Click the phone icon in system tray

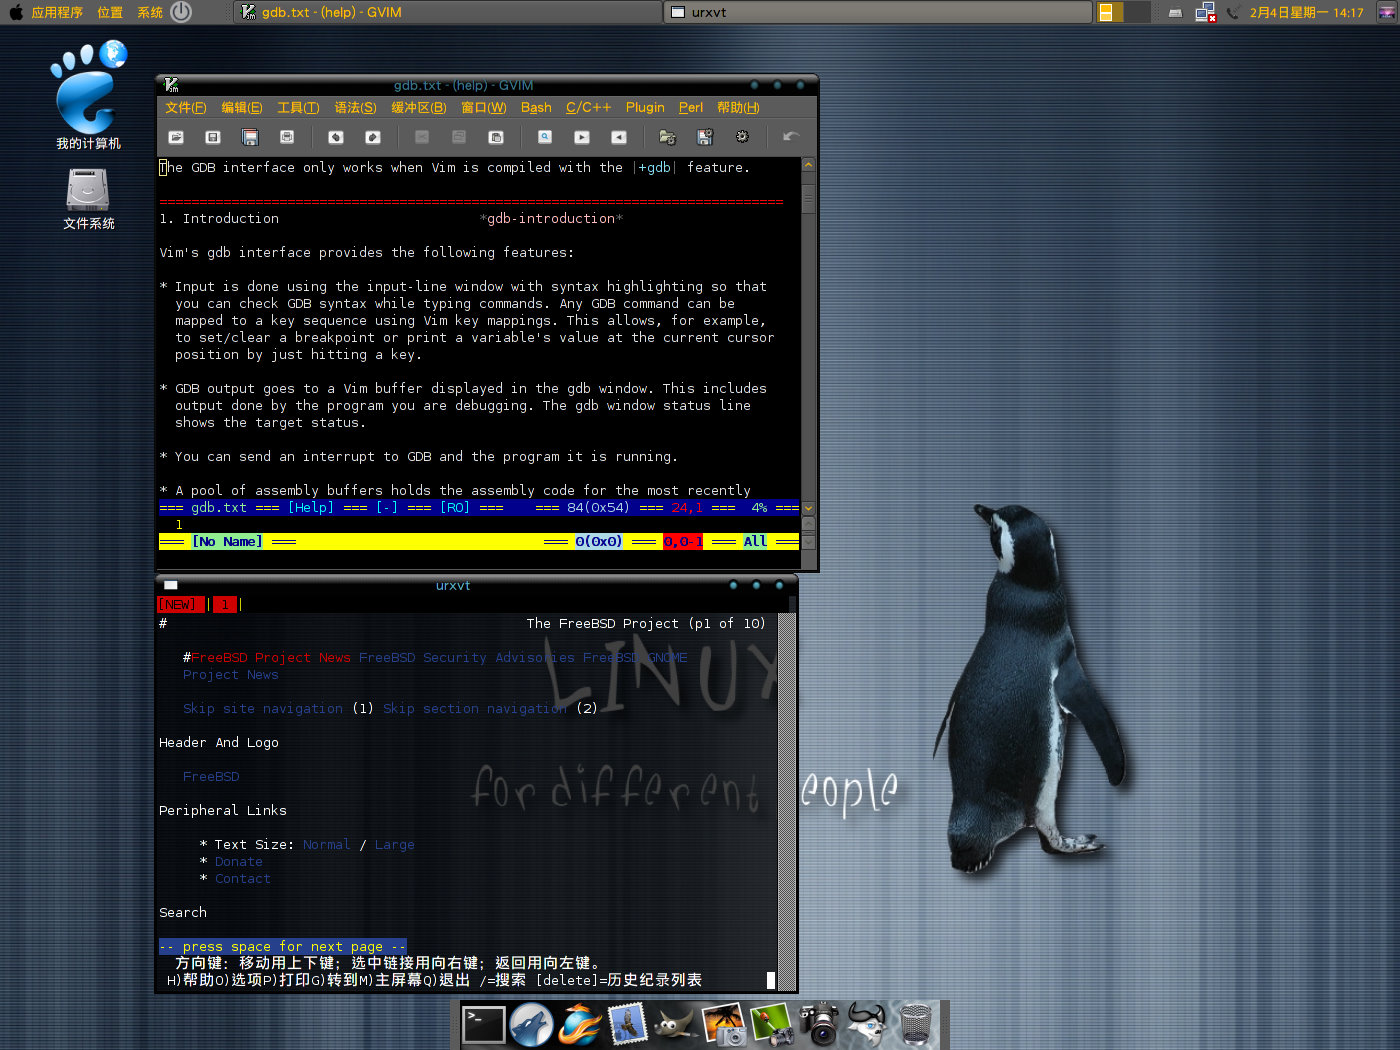1233,13
